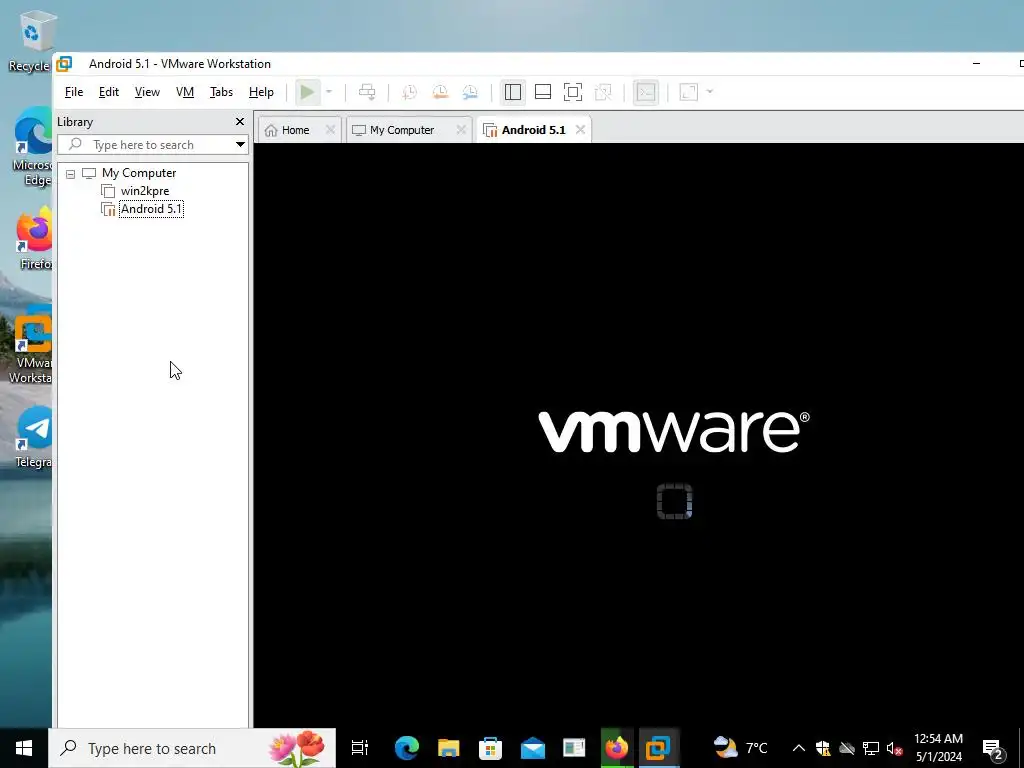The image size is (1024, 768).
Task: Click the VMware Workstation taskbar icon
Action: 658,748
